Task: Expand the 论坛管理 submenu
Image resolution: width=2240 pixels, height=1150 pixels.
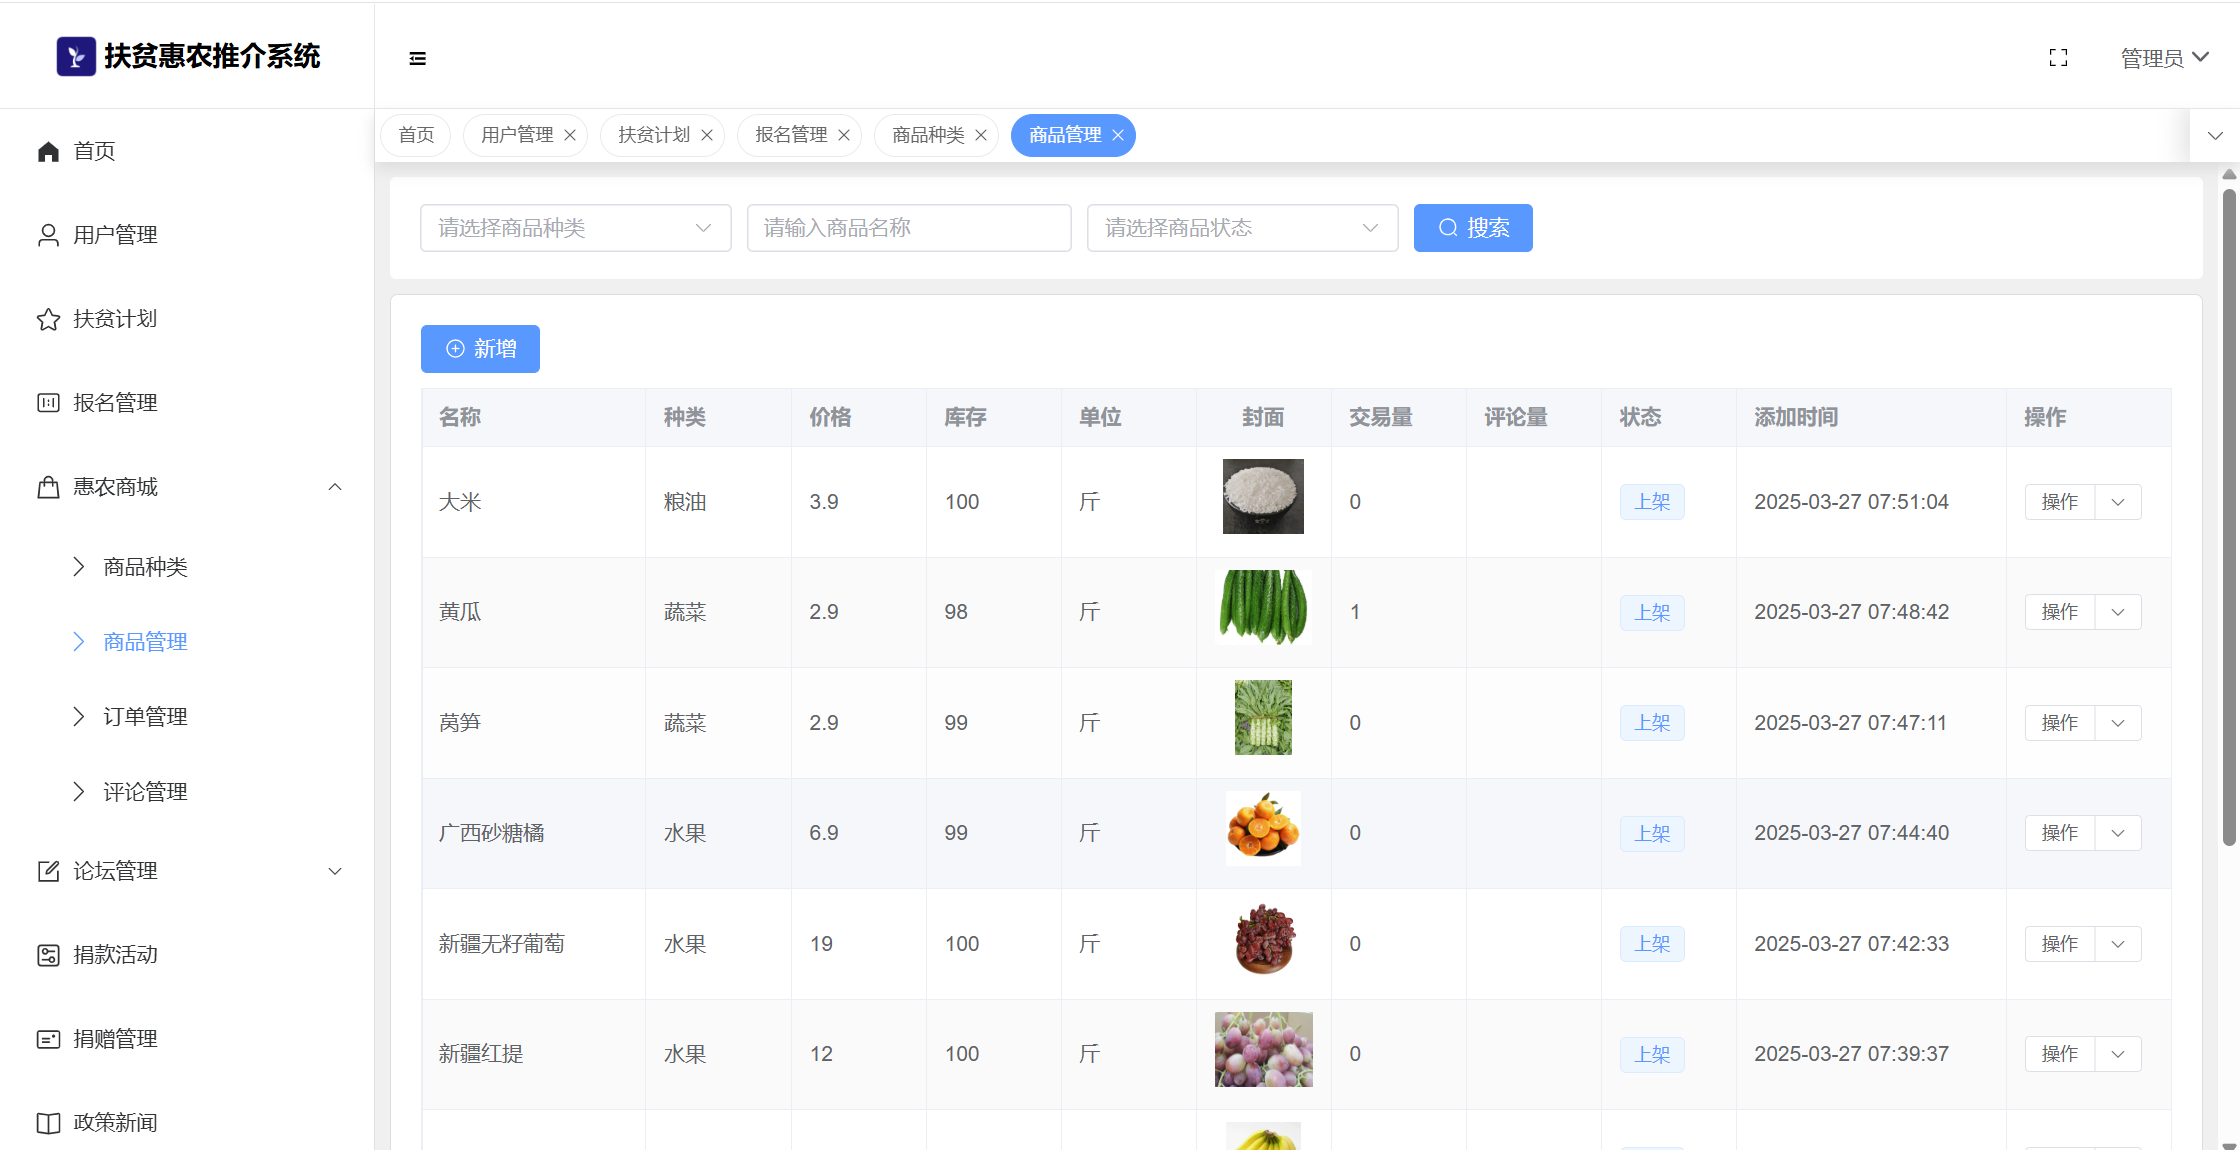Action: (x=335, y=871)
